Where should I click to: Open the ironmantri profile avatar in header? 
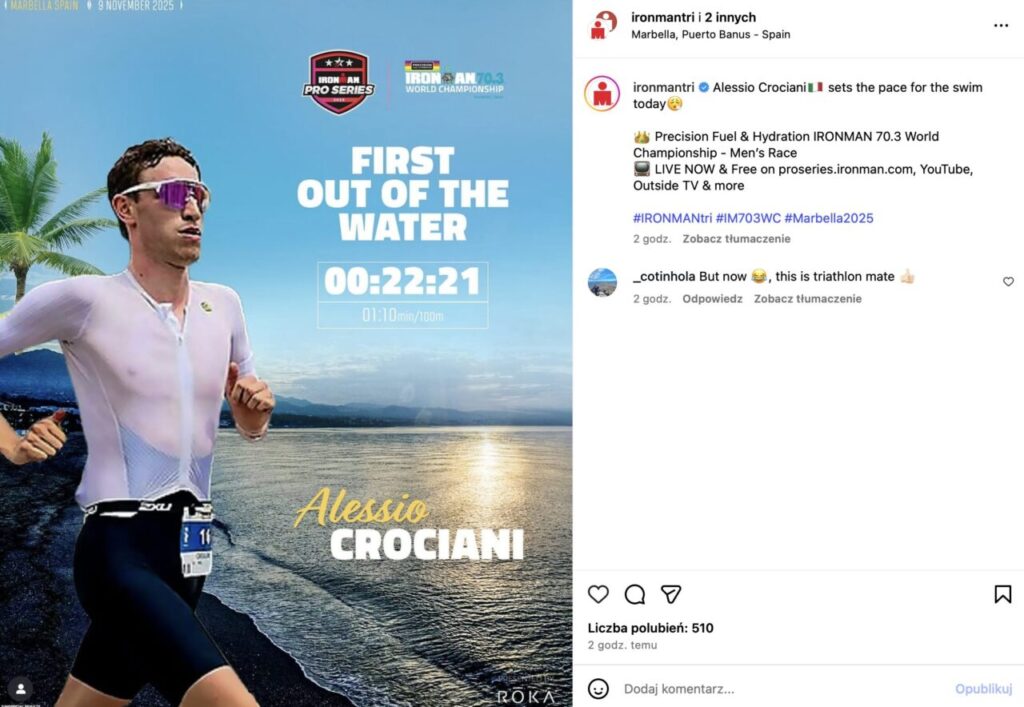[x=602, y=25]
